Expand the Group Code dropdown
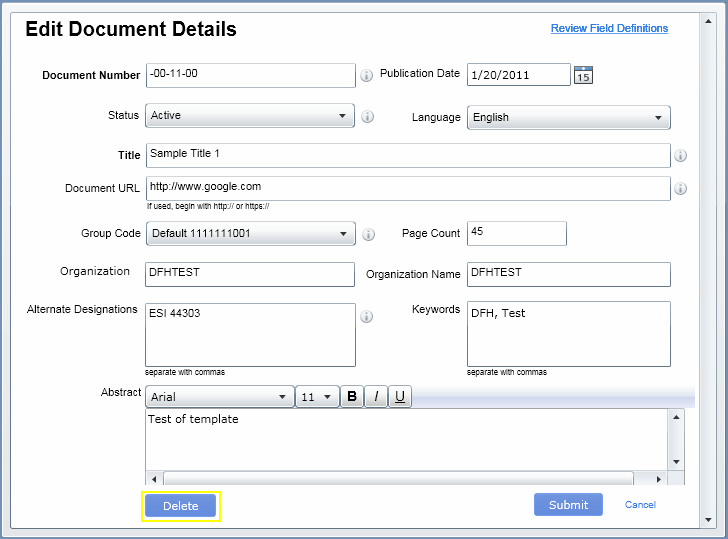Image resolution: width=728 pixels, height=539 pixels. [x=250, y=234]
